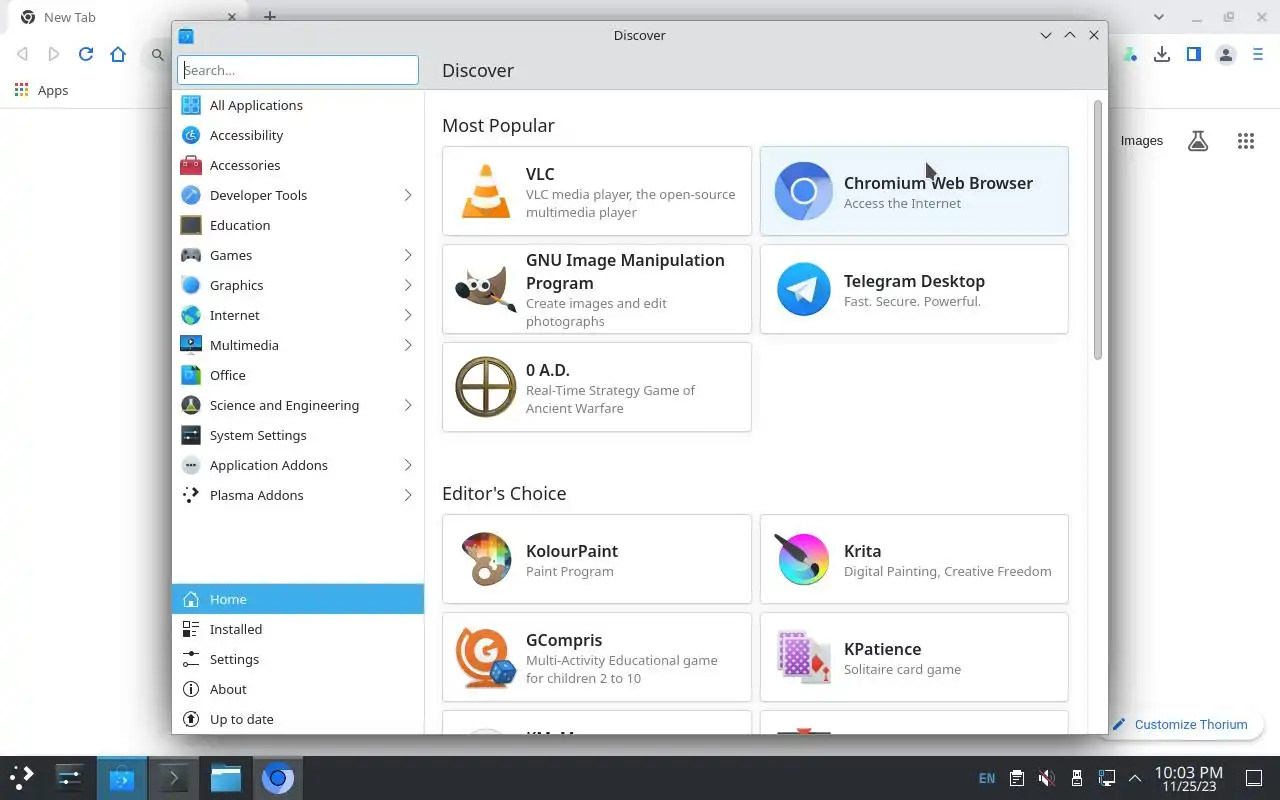This screenshot has height=800, width=1280.
Task: Click the VLC traffic cone icon
Action: pos(486,191)
